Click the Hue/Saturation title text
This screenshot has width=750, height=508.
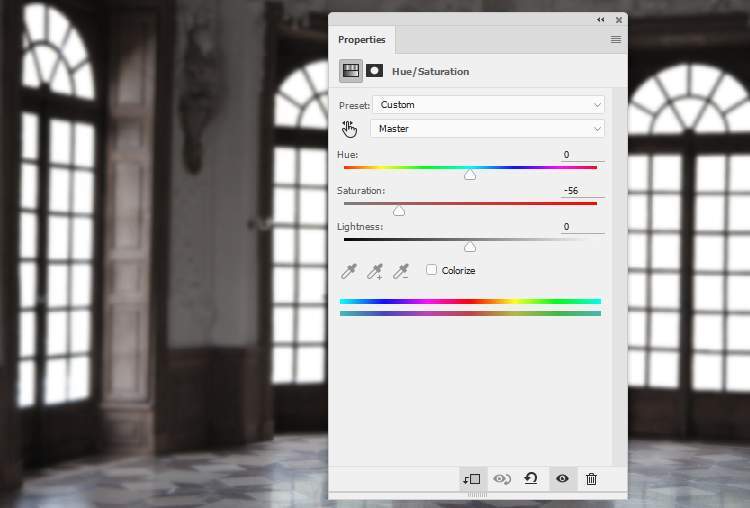click(430, 72)
